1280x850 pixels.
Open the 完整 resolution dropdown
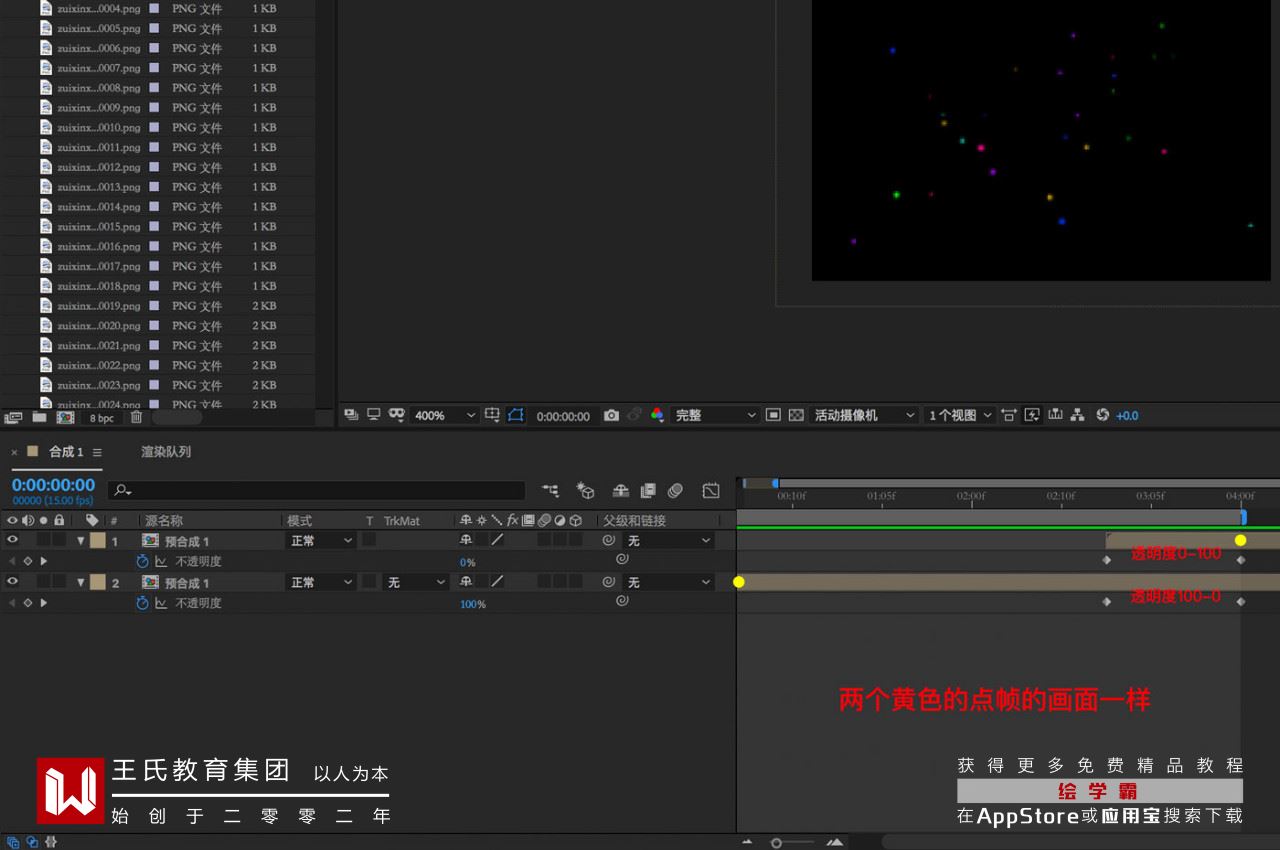point(715,415)
